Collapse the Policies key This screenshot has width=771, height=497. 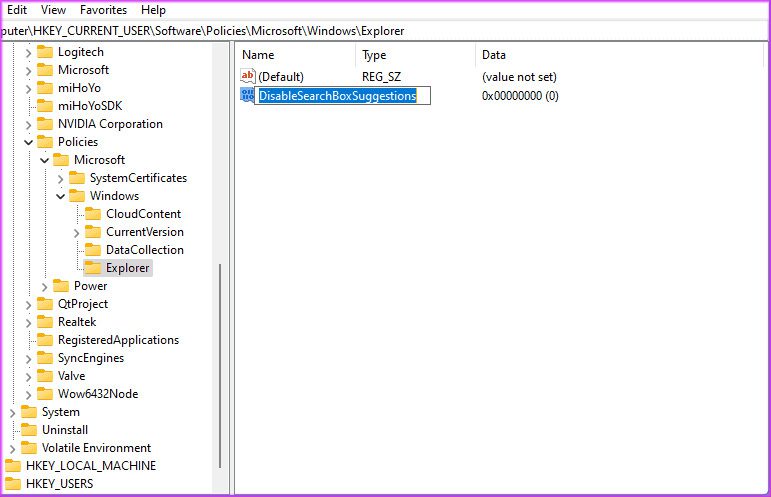point(28,143)
